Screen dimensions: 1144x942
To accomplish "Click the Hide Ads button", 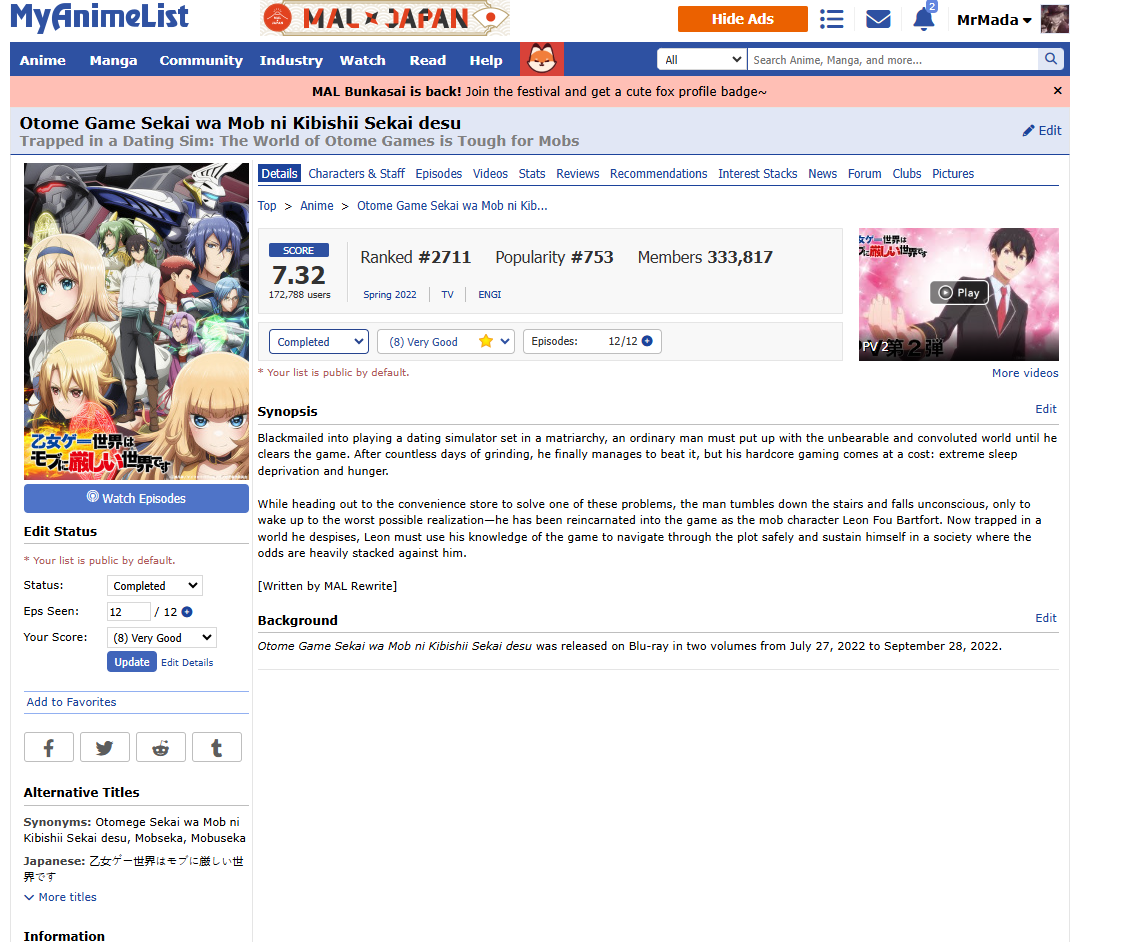I will point(743,19).
